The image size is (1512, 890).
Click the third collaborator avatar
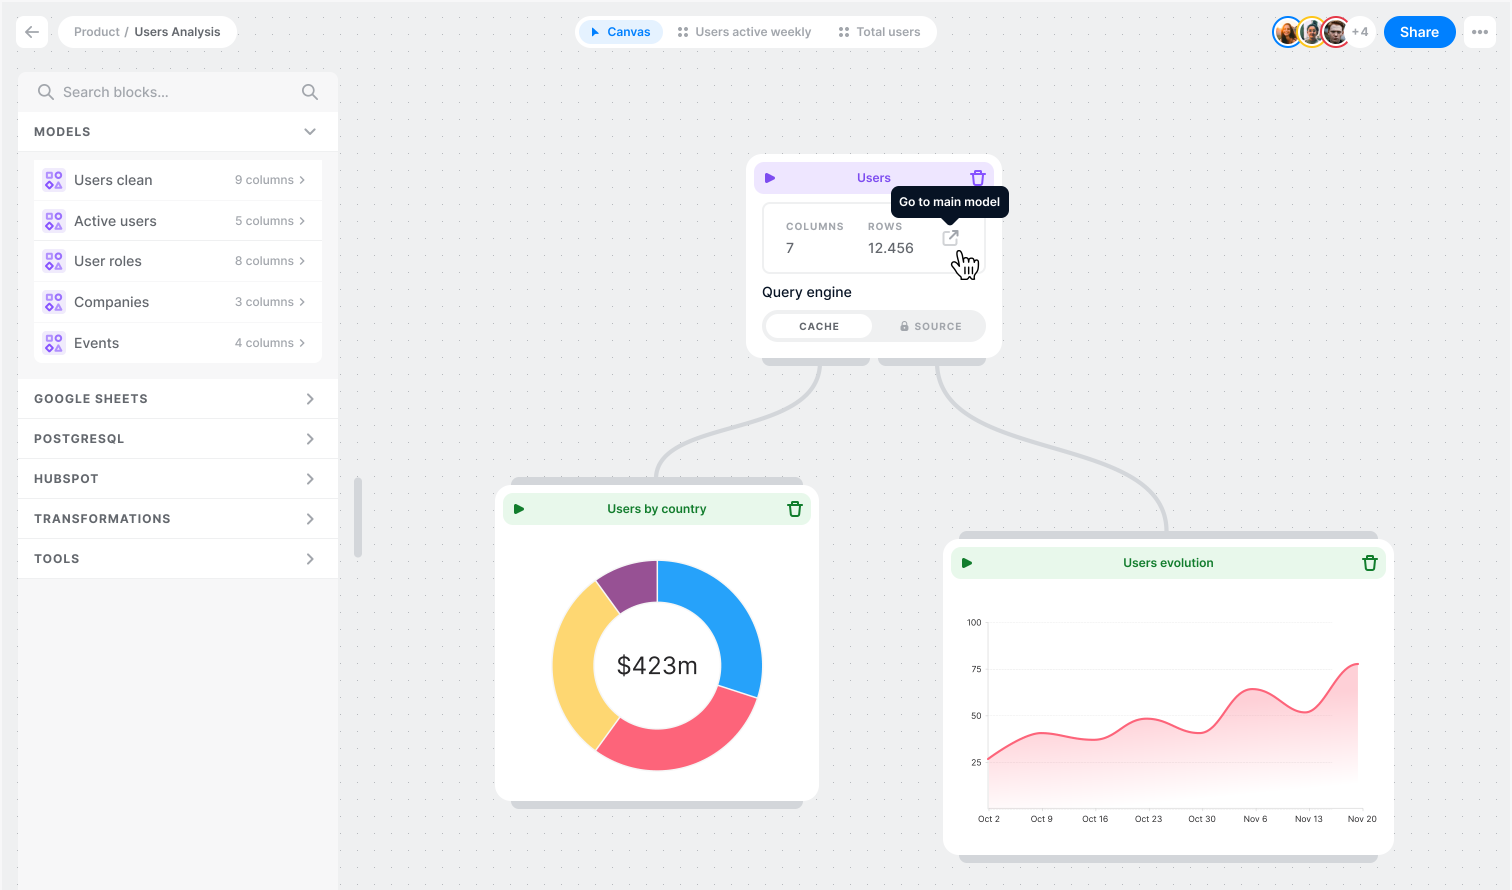click(x=1335, y=32)
